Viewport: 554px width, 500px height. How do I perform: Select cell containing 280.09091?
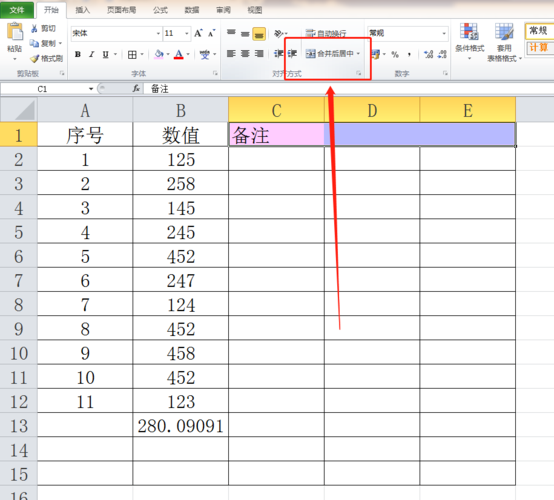181,425
